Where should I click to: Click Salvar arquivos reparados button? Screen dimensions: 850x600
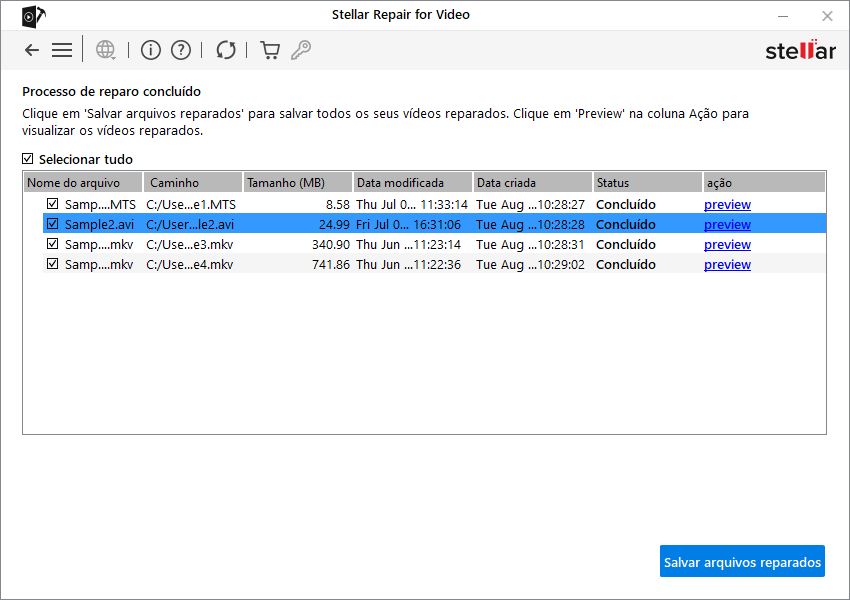pyautogui.click(x=742, y=562)
